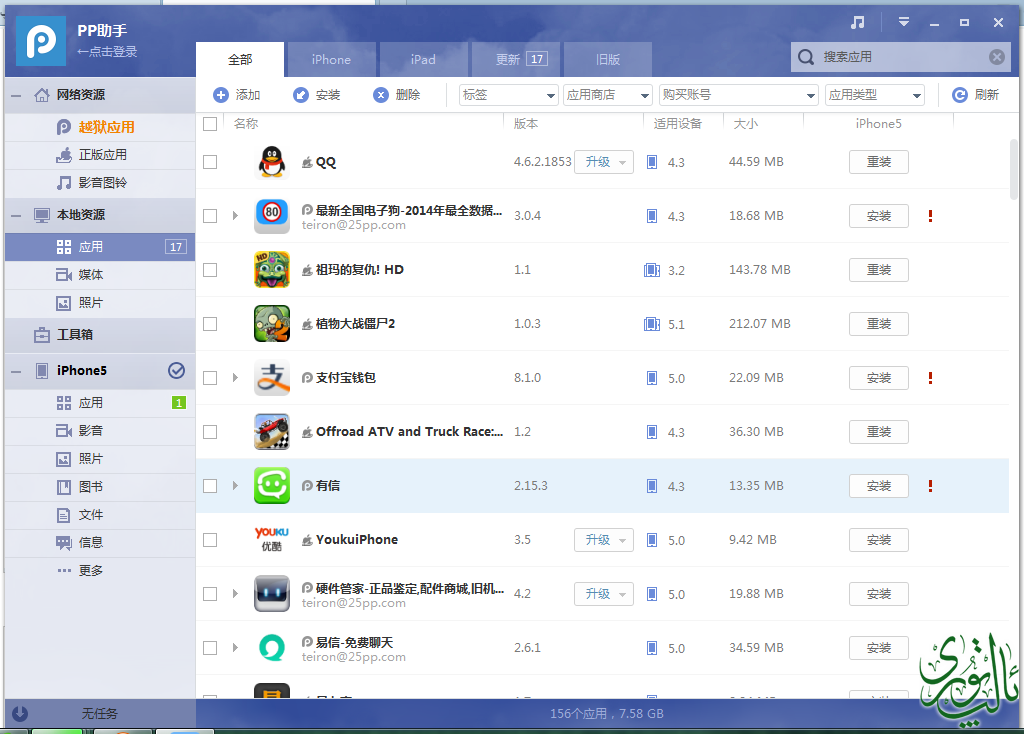The width and height of the screenshot is (1024, 734).
Task: Toggle the select-all checkbox in header
Action: 210,124
